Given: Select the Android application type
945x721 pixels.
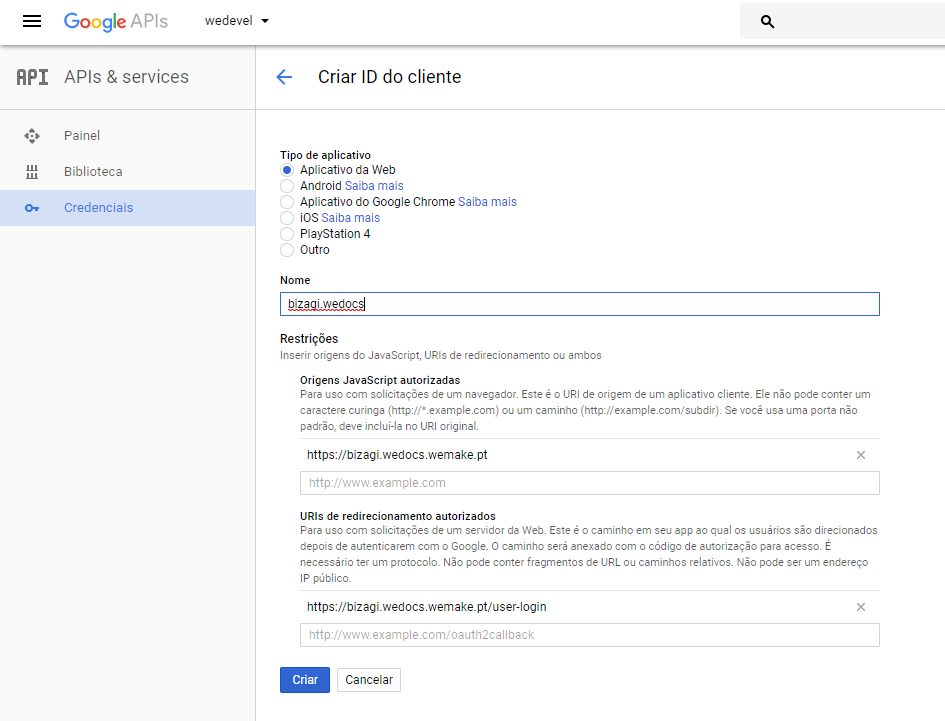Looking at the screenshot, I should 288,186.
